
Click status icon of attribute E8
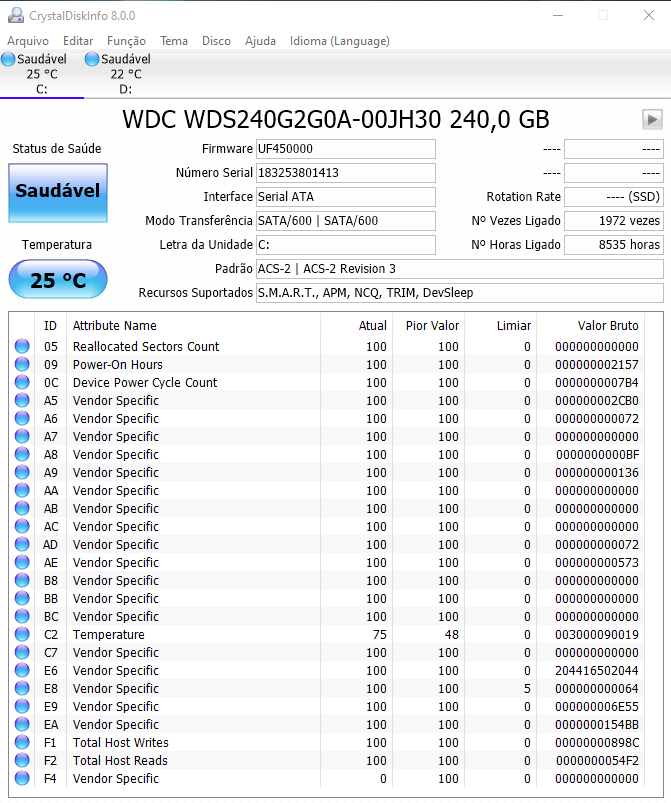coord(22,688)
